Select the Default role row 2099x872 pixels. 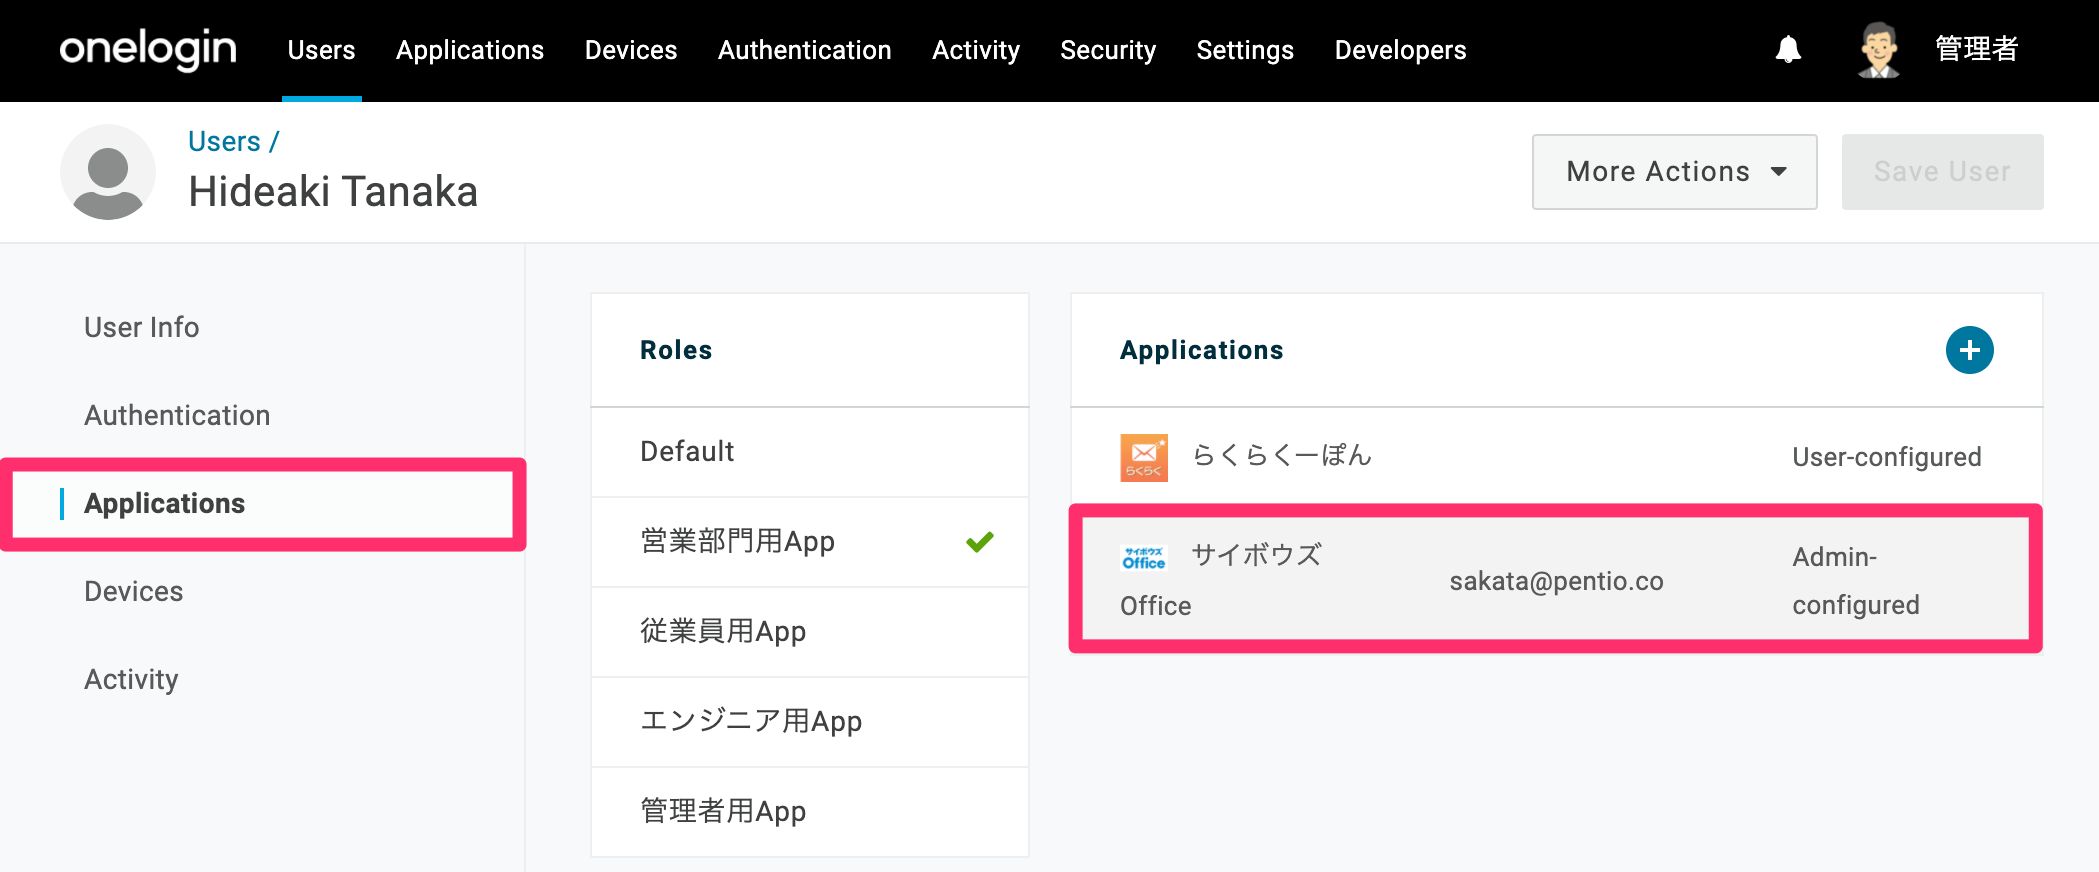point(810,452)
